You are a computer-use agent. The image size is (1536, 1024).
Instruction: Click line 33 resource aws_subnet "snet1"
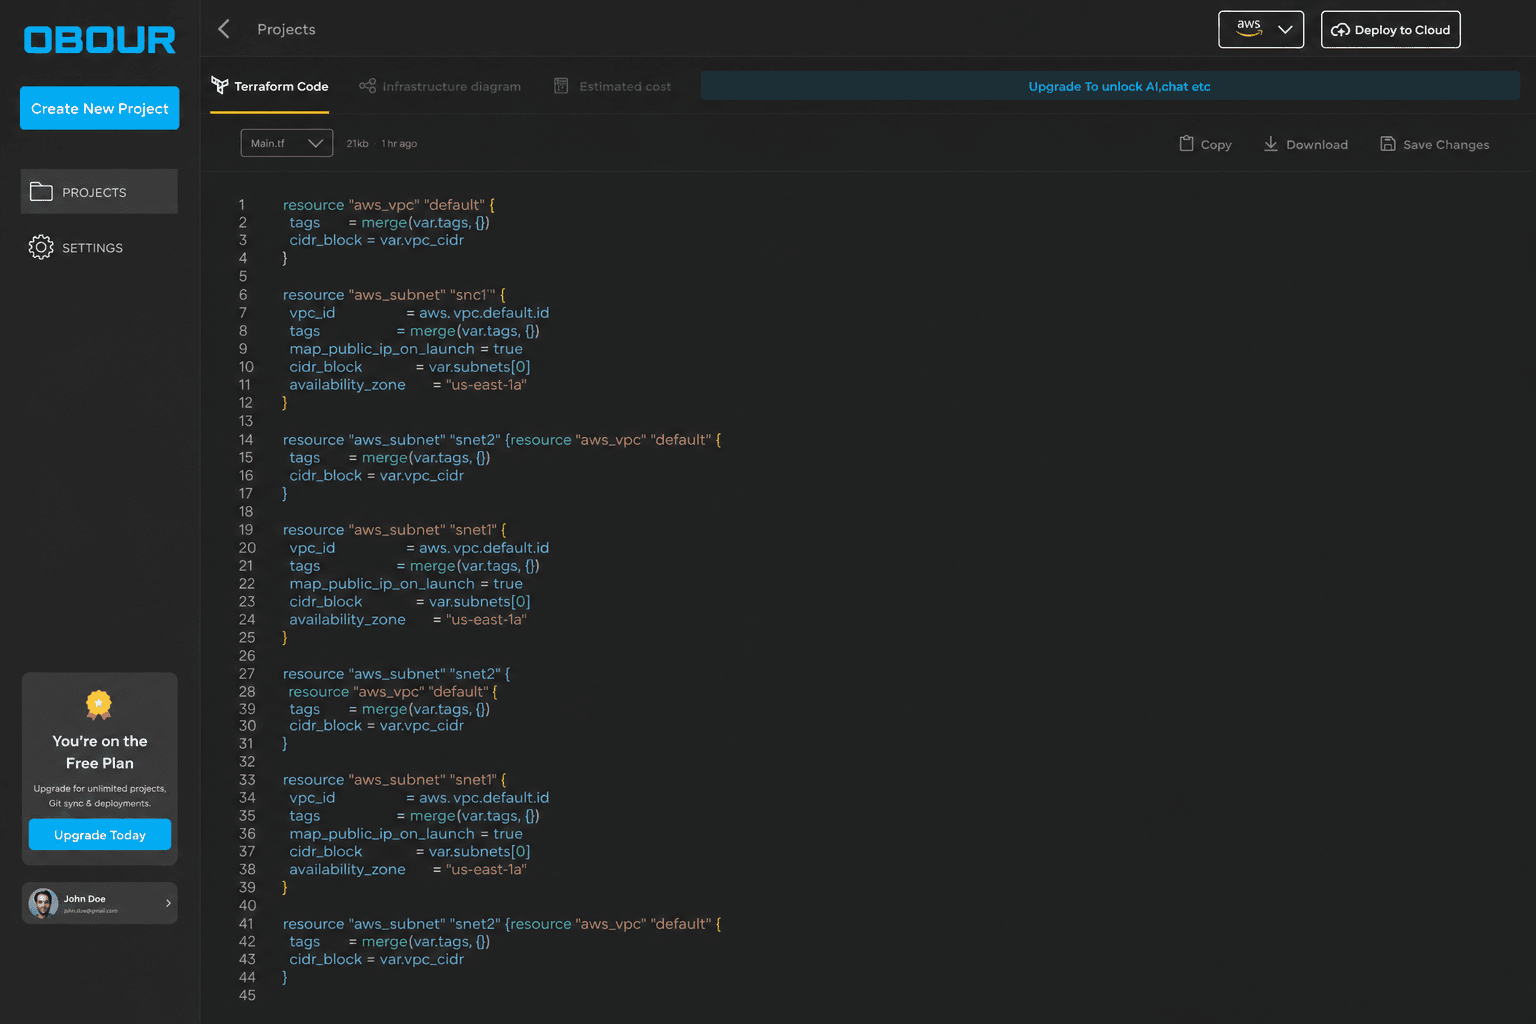[x=395, y=780]
